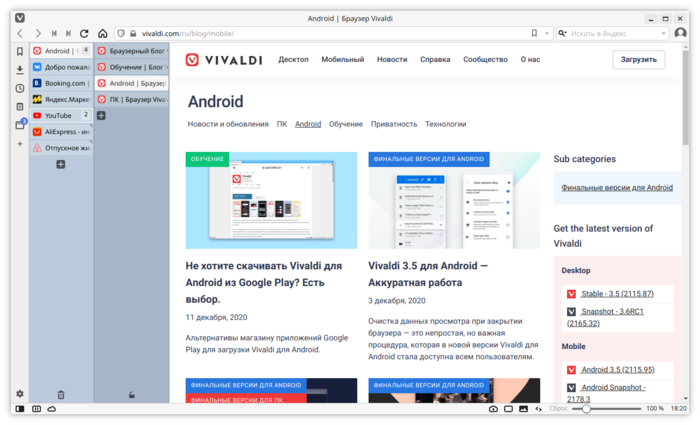Screen dimensions: 700x425
Task: Open Vivaldi settings gear icon
Action: (20, 394)
